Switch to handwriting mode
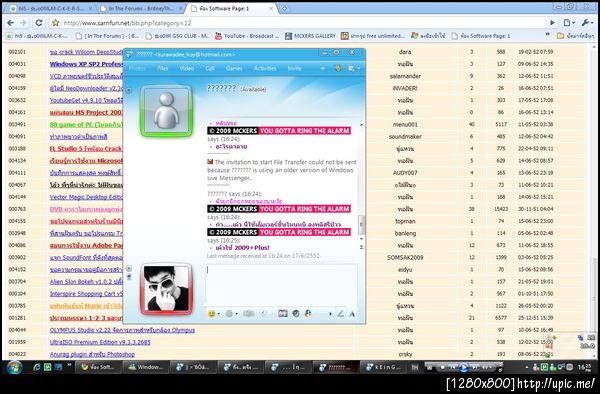The image size is (600, 394). 341,314
